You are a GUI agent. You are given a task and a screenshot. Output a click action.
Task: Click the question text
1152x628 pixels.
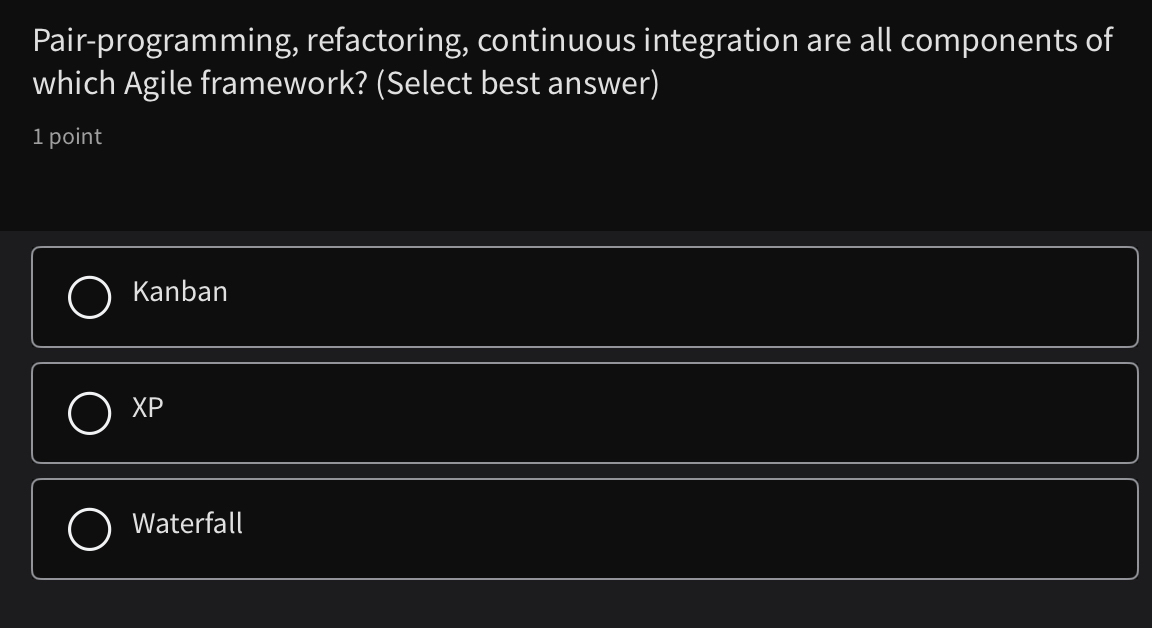point(572,60)
